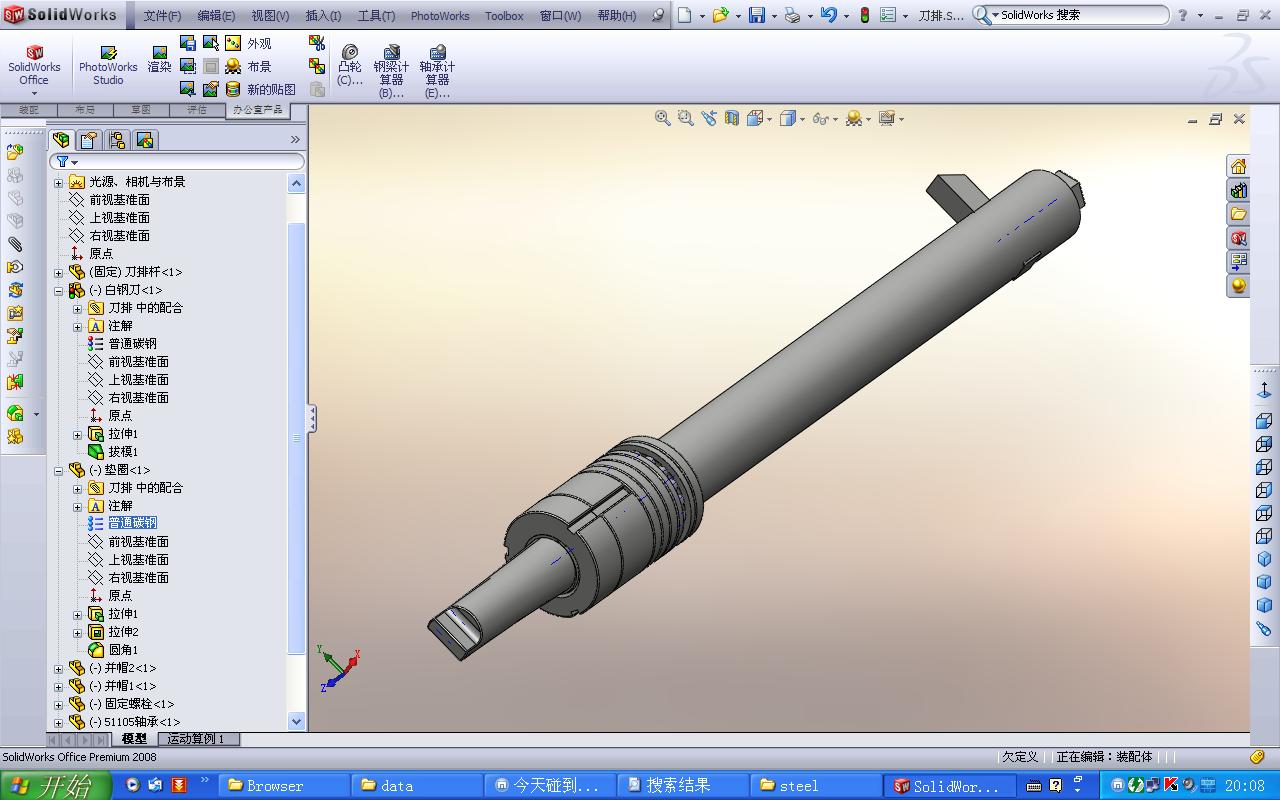The width and height of the screenshot is (1280, 800).
Task: Open the 编辑(E) menu
Action: coord(216,16)
